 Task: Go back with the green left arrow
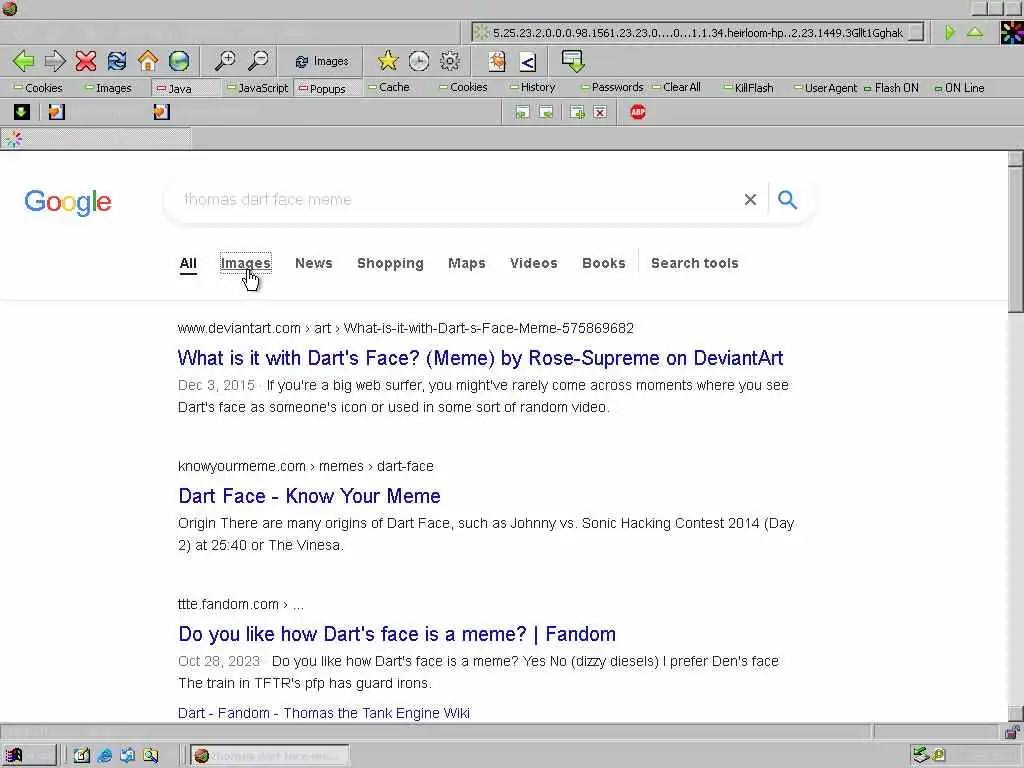(24, 61)
